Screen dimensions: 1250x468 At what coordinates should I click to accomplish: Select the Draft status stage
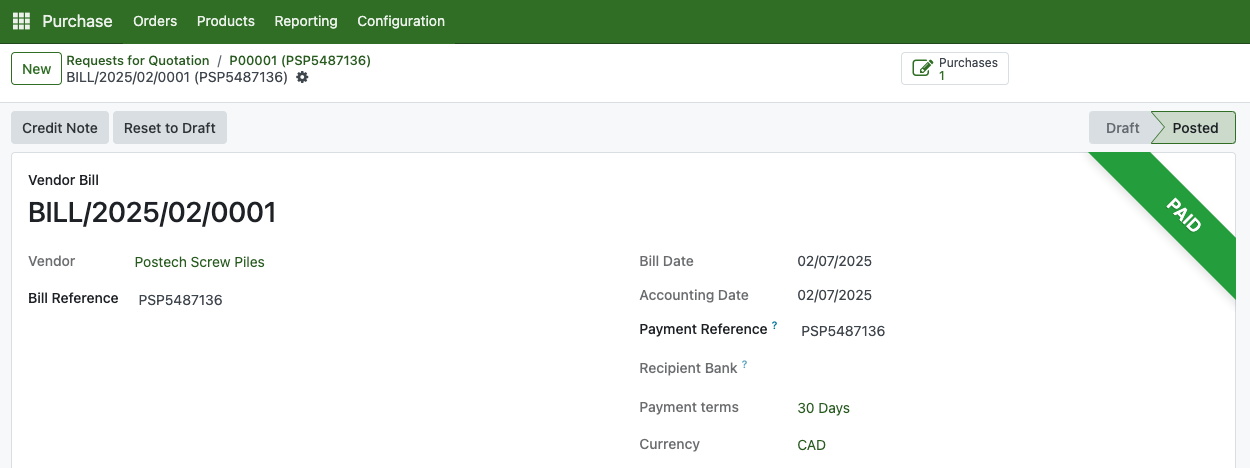(x=1122, y=128)
